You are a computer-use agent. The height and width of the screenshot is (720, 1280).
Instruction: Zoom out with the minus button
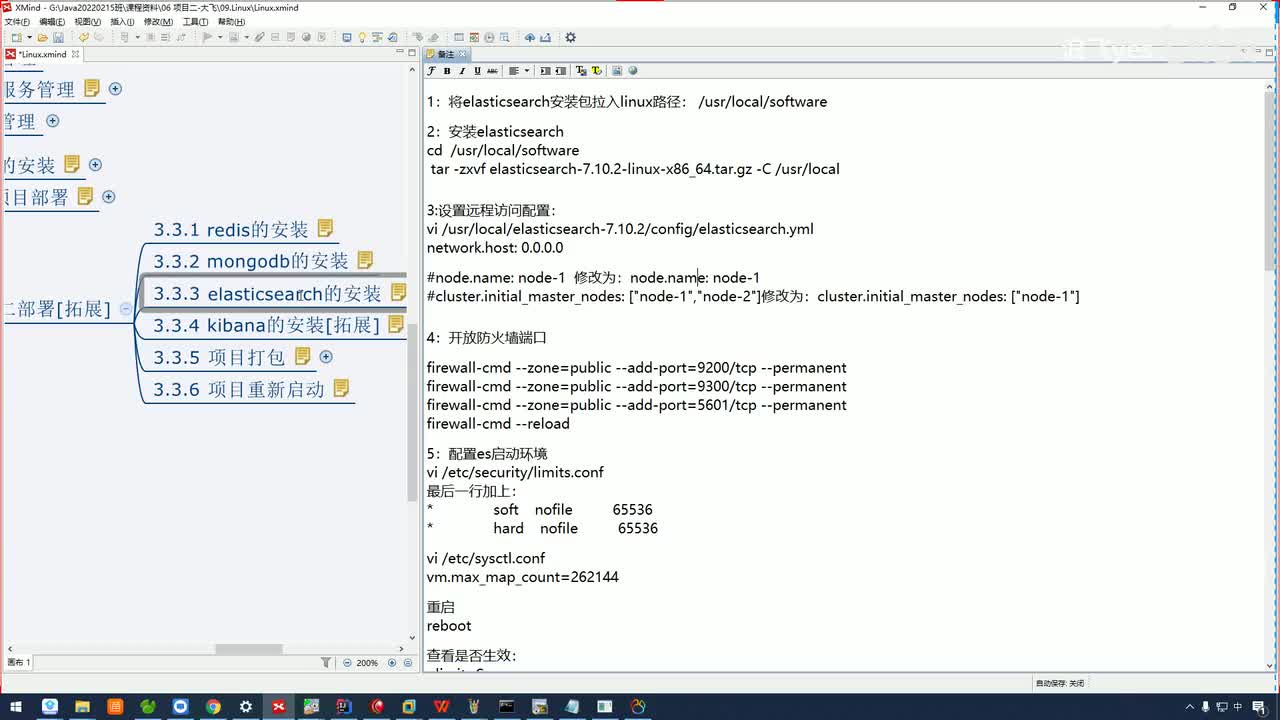pyautogui.click(x=347, y=662)
